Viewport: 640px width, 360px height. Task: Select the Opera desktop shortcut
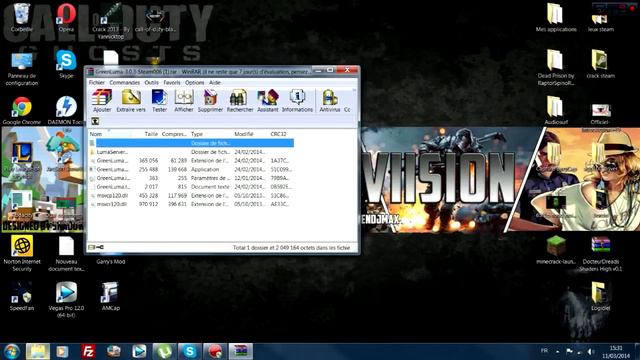tap(66, 18)
